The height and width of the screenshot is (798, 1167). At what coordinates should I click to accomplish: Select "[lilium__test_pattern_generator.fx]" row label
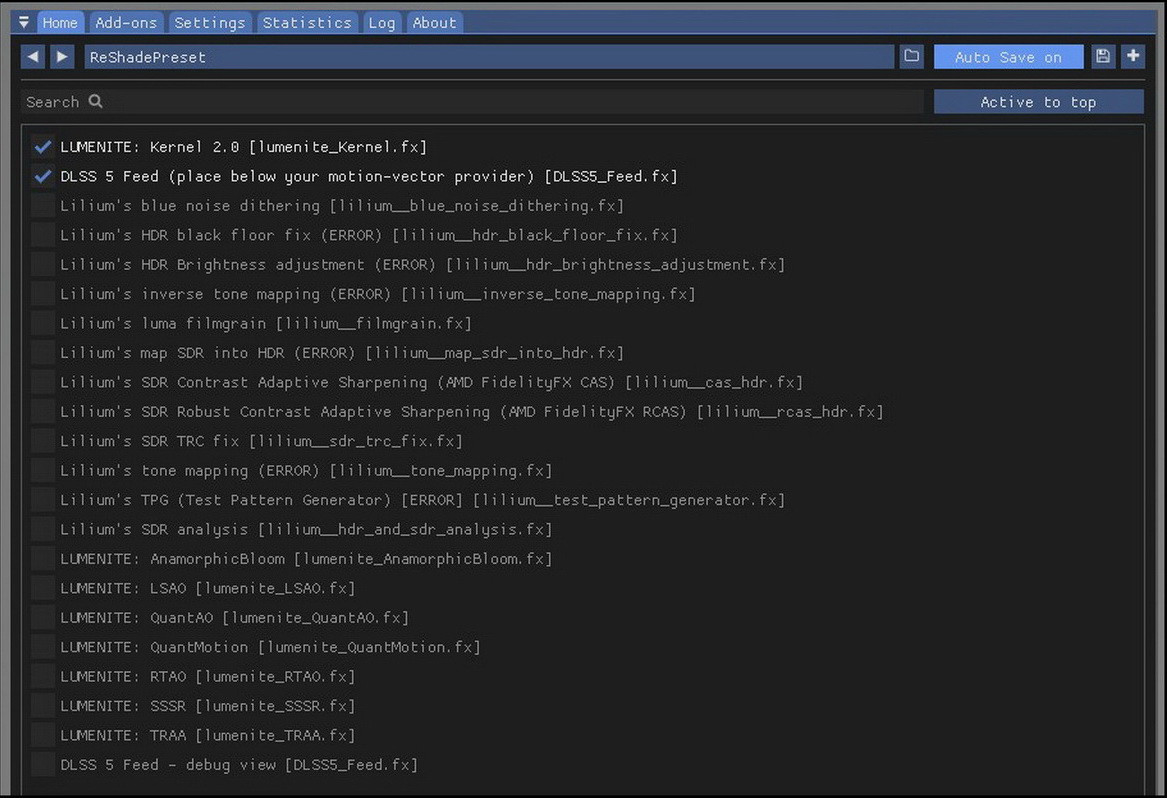(629, 499)
